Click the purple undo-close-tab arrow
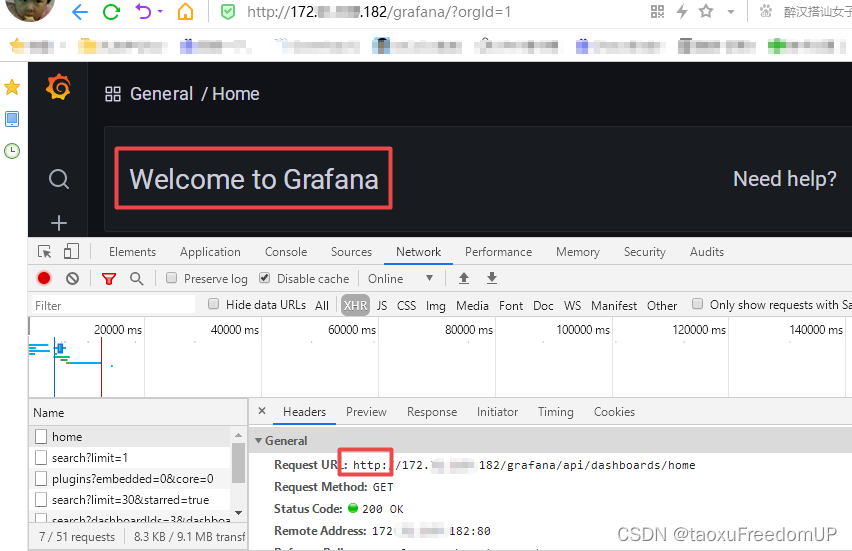 143,11
